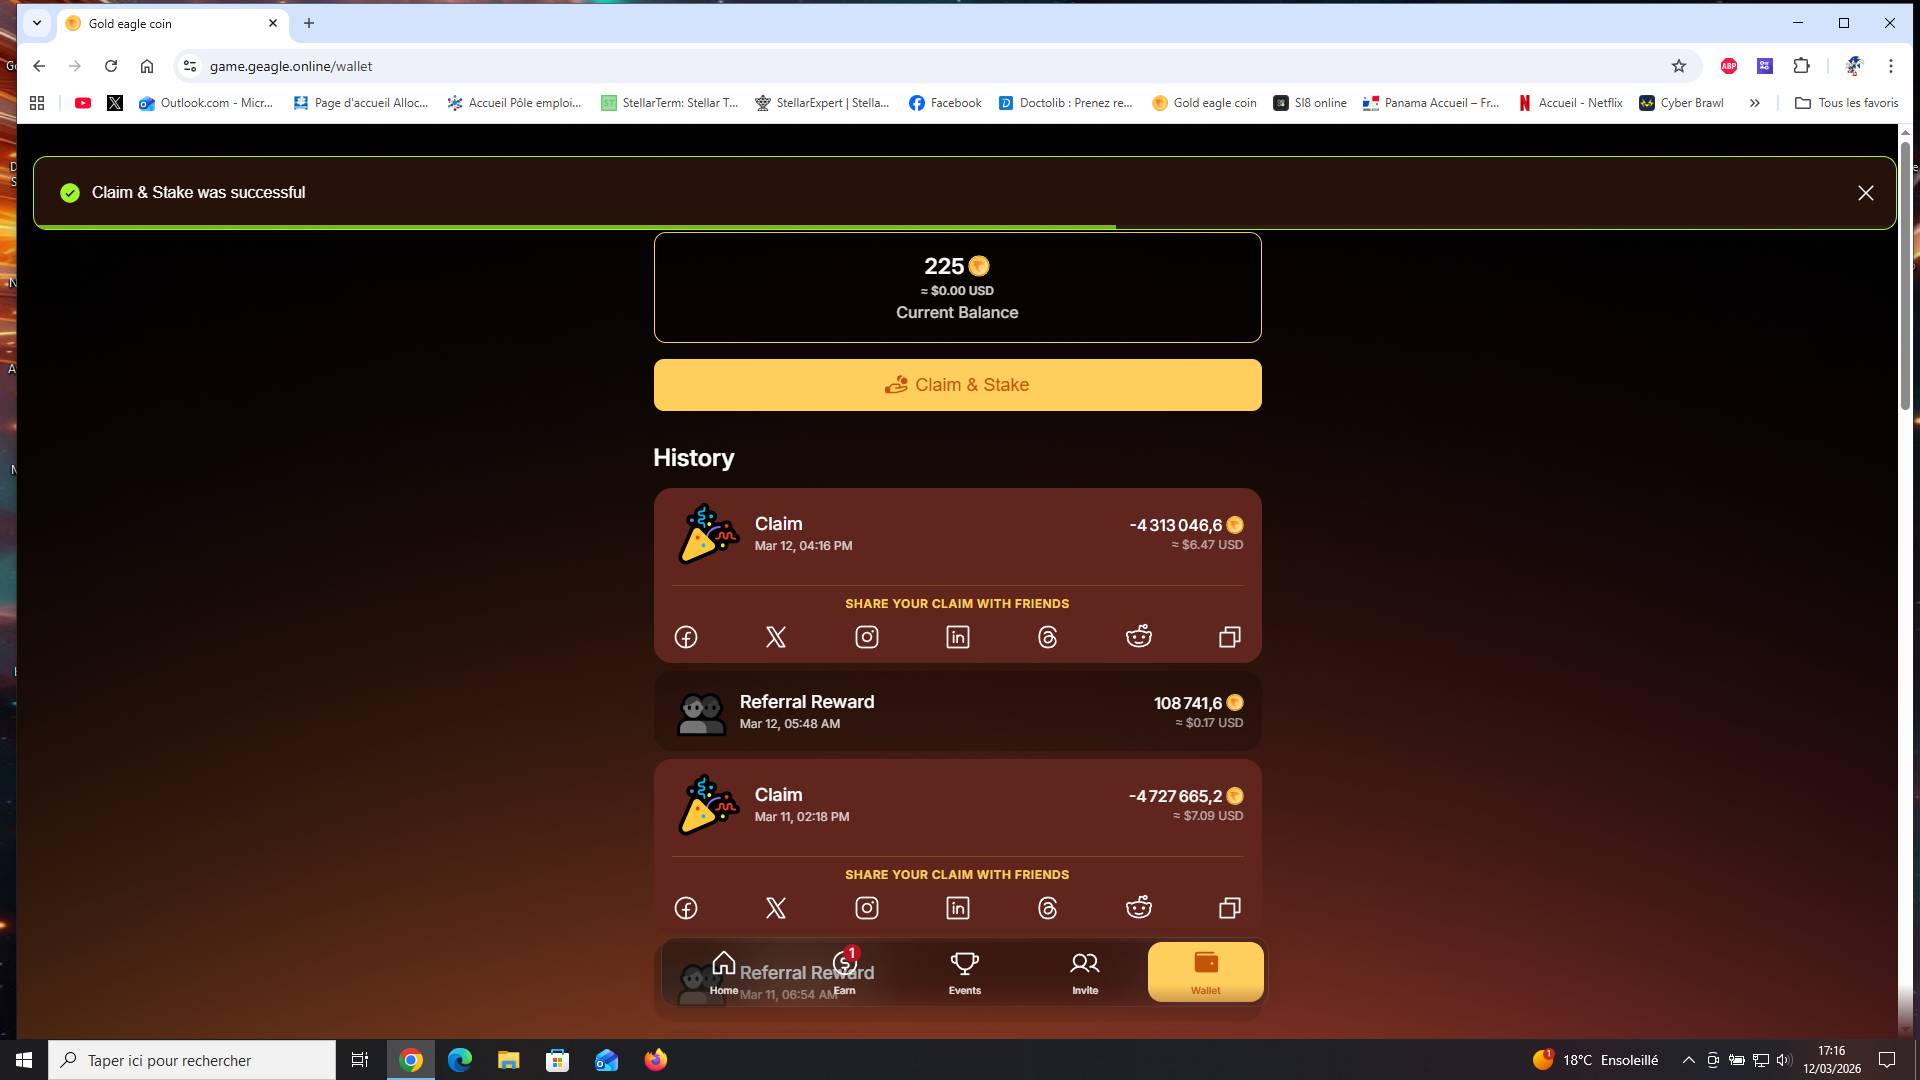
Task: Share Mar 11 claim on Reddit icon
Action: coord(1139,908)
